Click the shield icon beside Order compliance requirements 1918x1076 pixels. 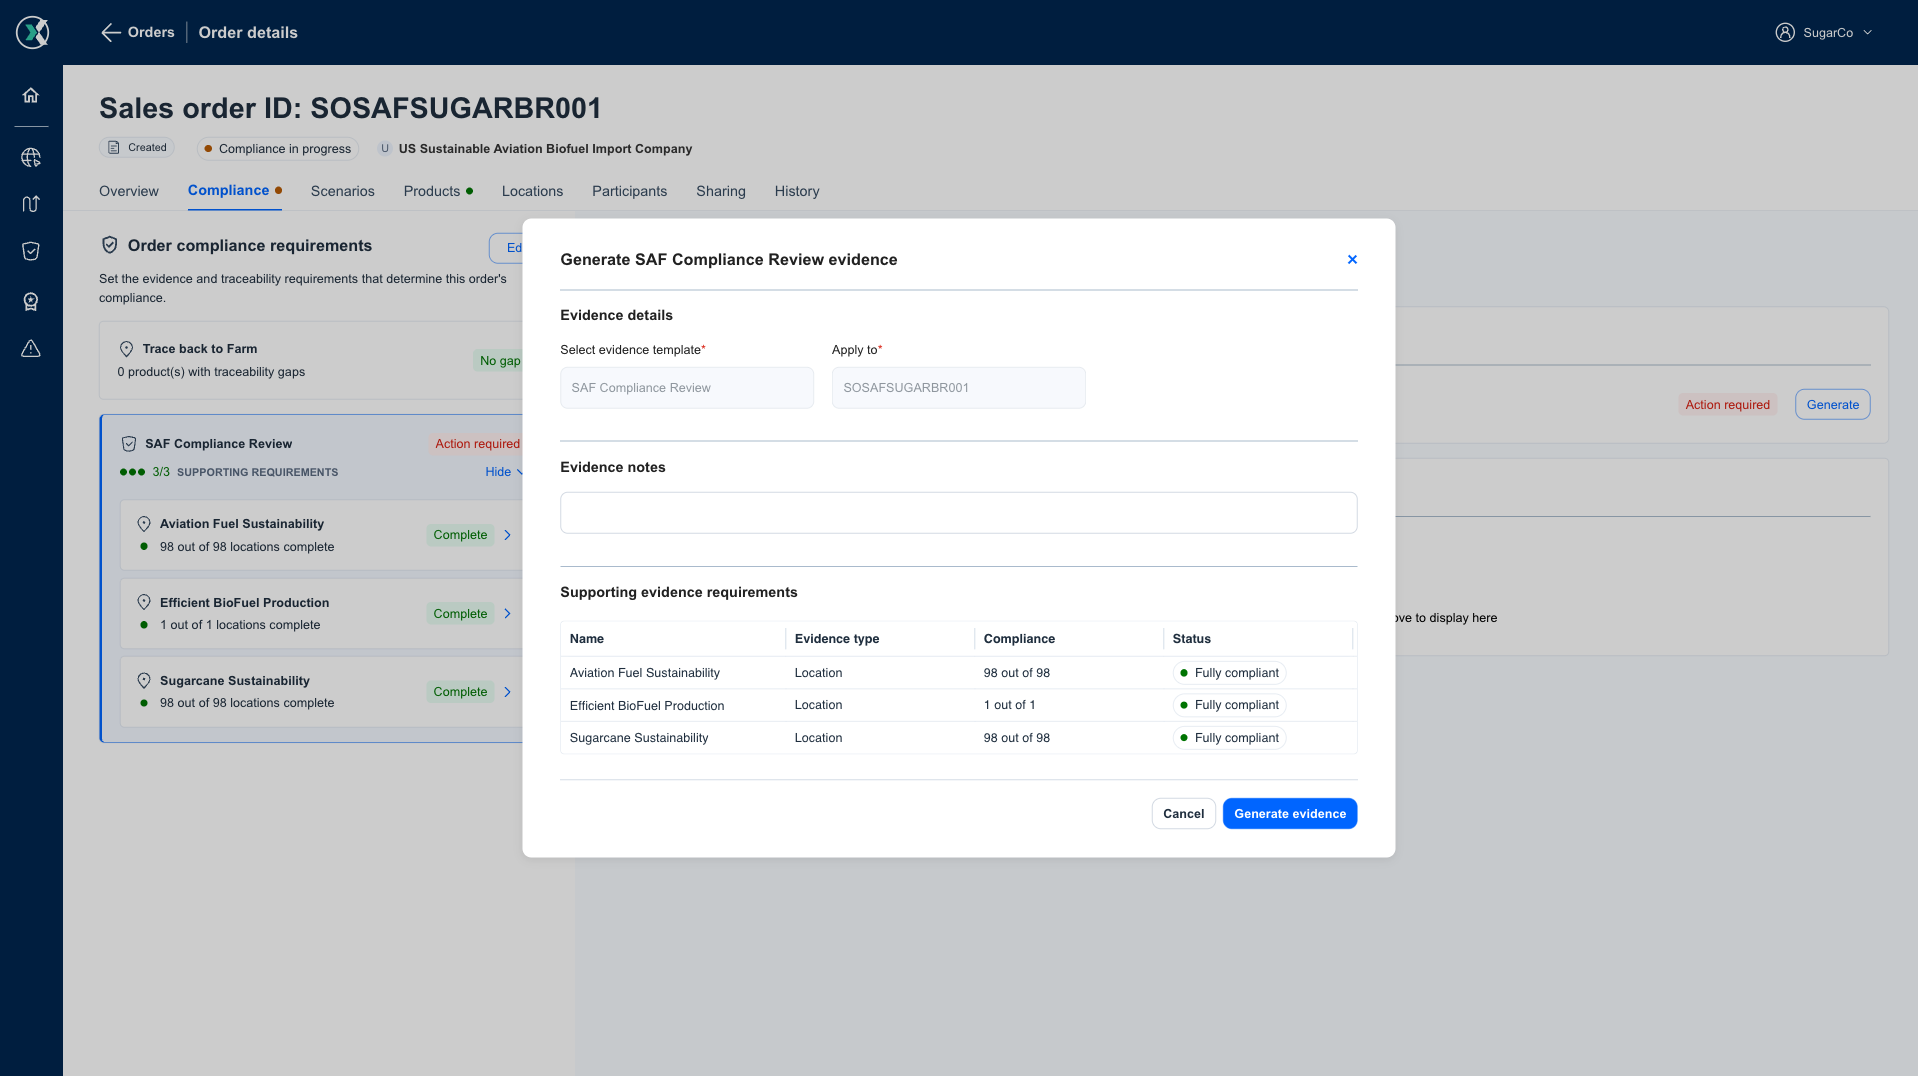click(110, 245)
